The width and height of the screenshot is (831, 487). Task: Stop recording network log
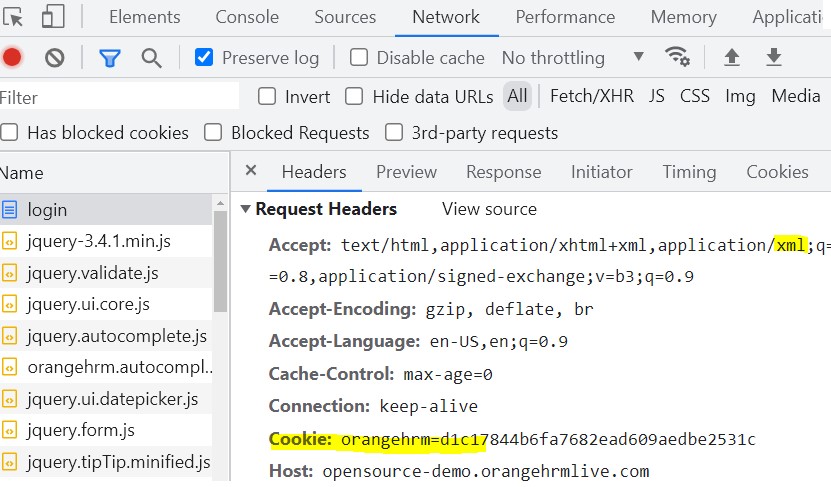coord(12,58)
